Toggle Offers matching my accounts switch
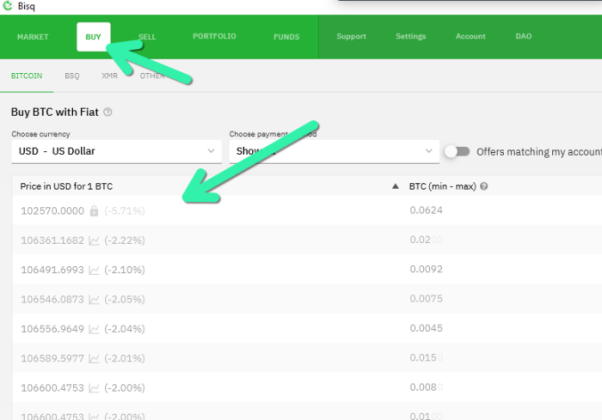 point(457,151)
